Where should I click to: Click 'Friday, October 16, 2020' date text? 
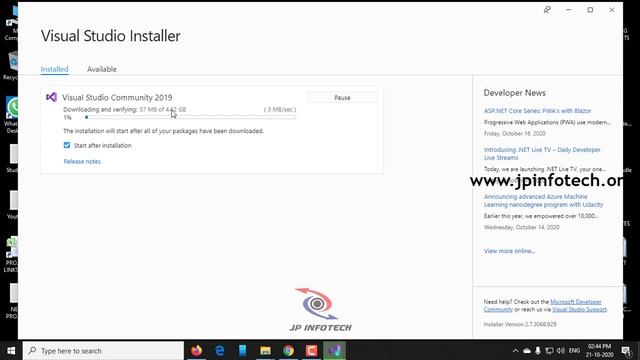click(515, 133)
